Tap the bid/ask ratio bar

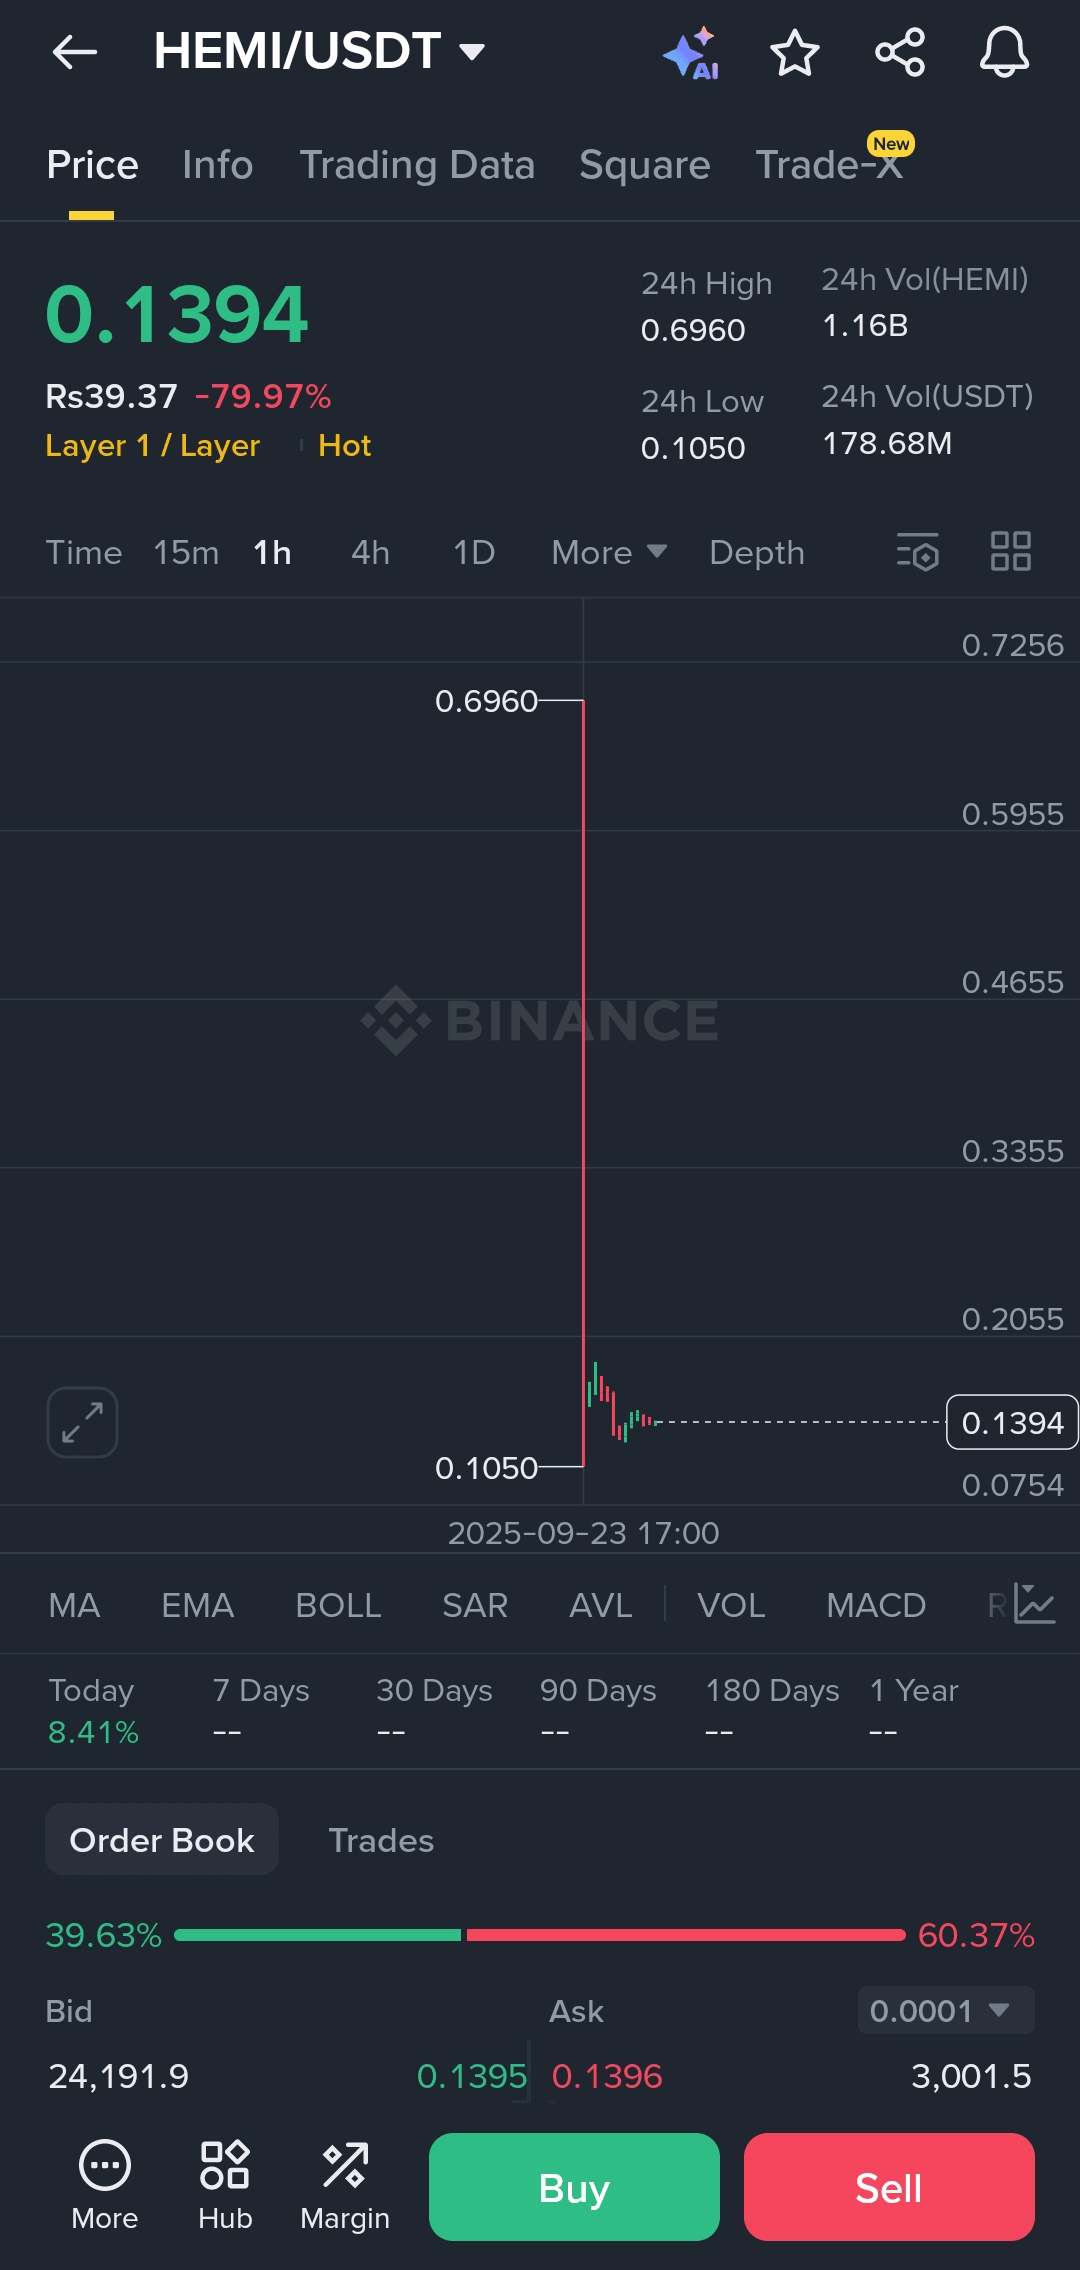(540, 1935)
